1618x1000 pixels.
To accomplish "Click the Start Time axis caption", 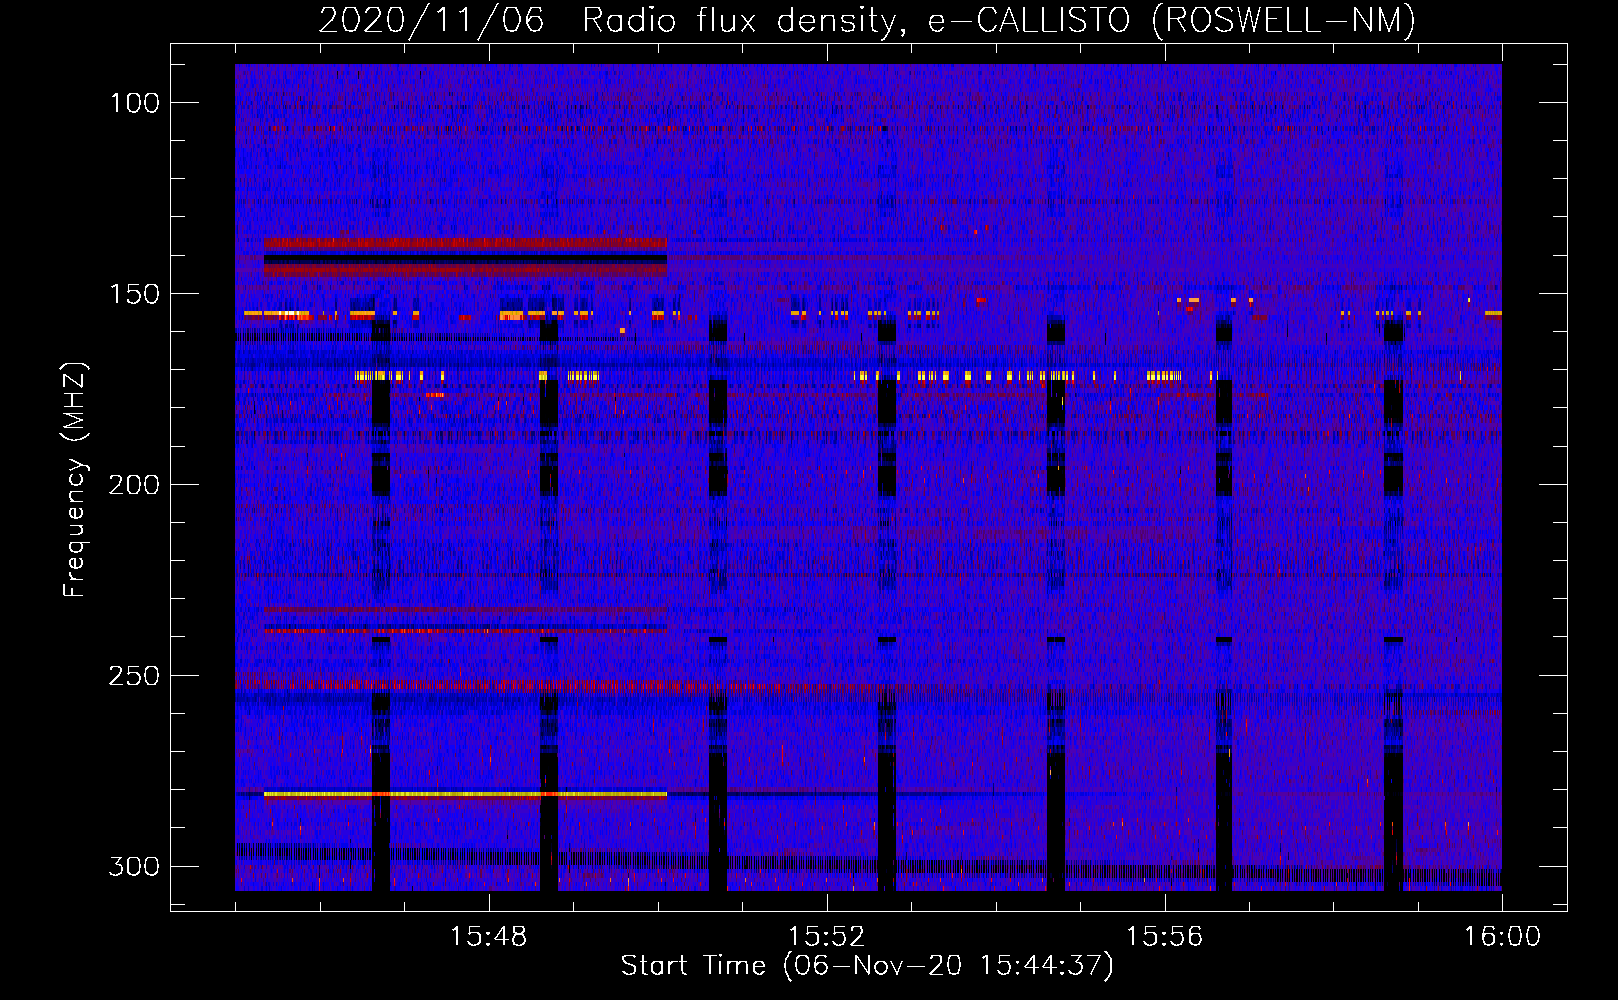I will pos(867,966).
